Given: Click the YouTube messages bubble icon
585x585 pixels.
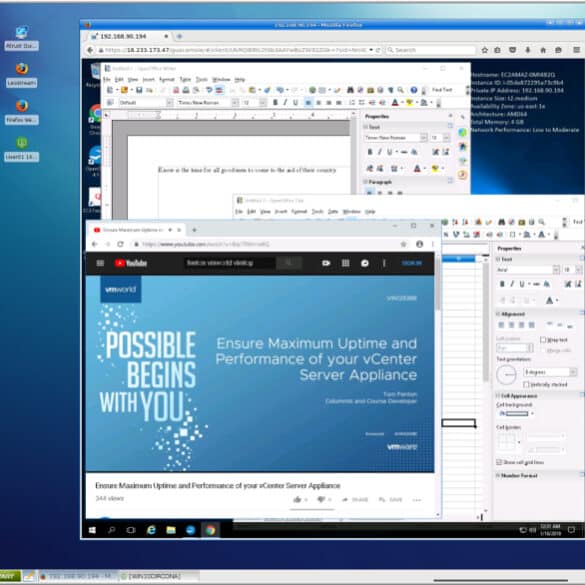Looking at the screenshot, I should click(x=365, y=263).
